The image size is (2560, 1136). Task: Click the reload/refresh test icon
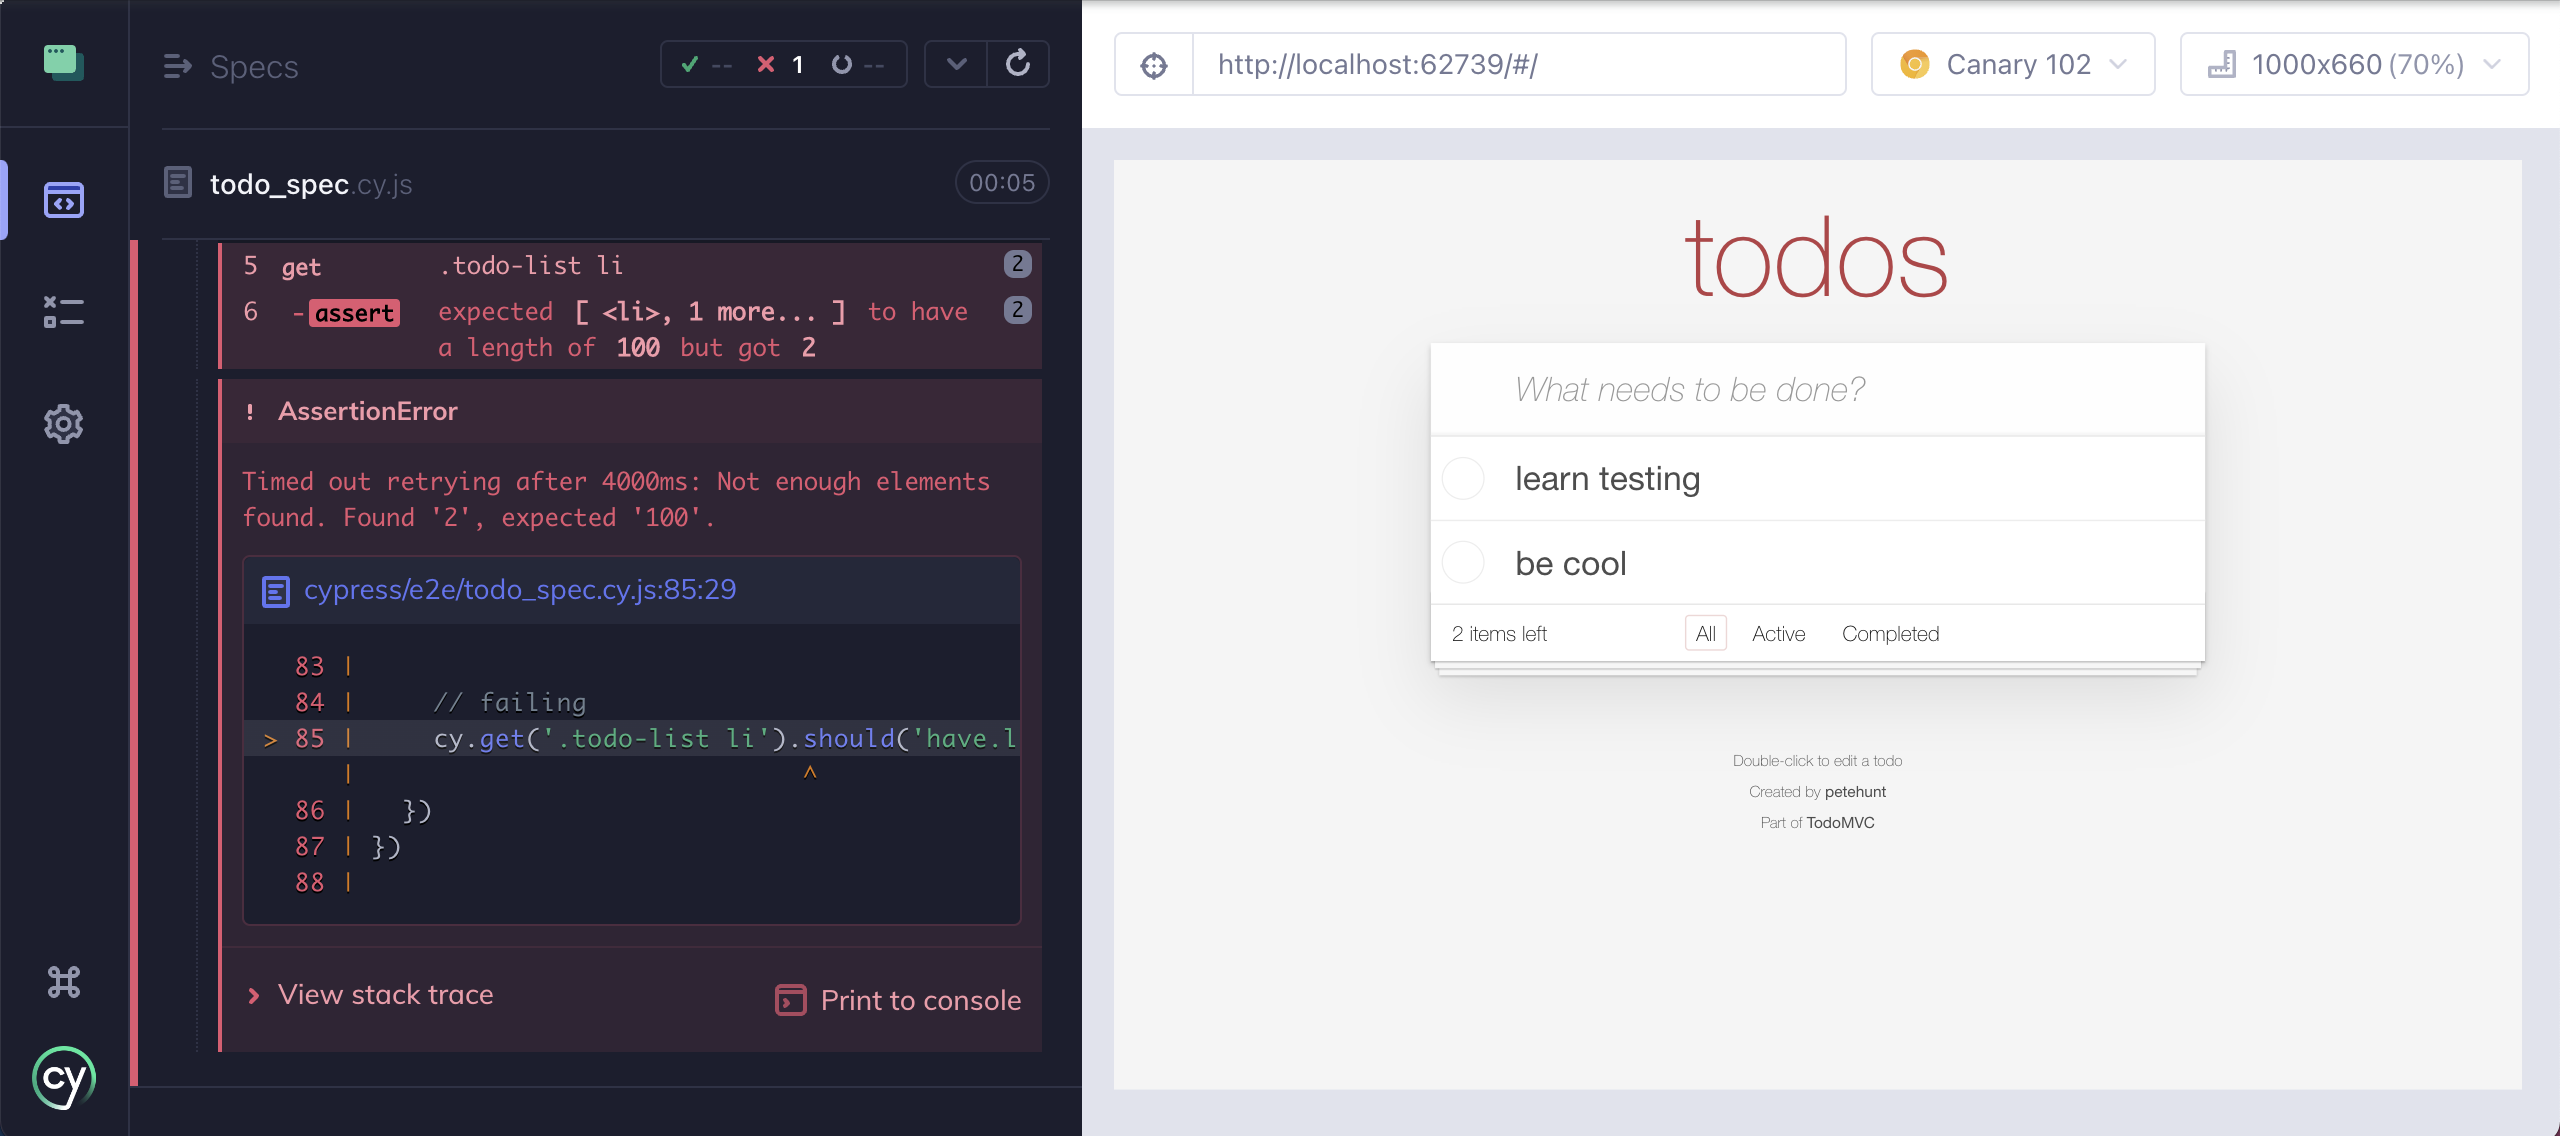(x=1017, y=64)
